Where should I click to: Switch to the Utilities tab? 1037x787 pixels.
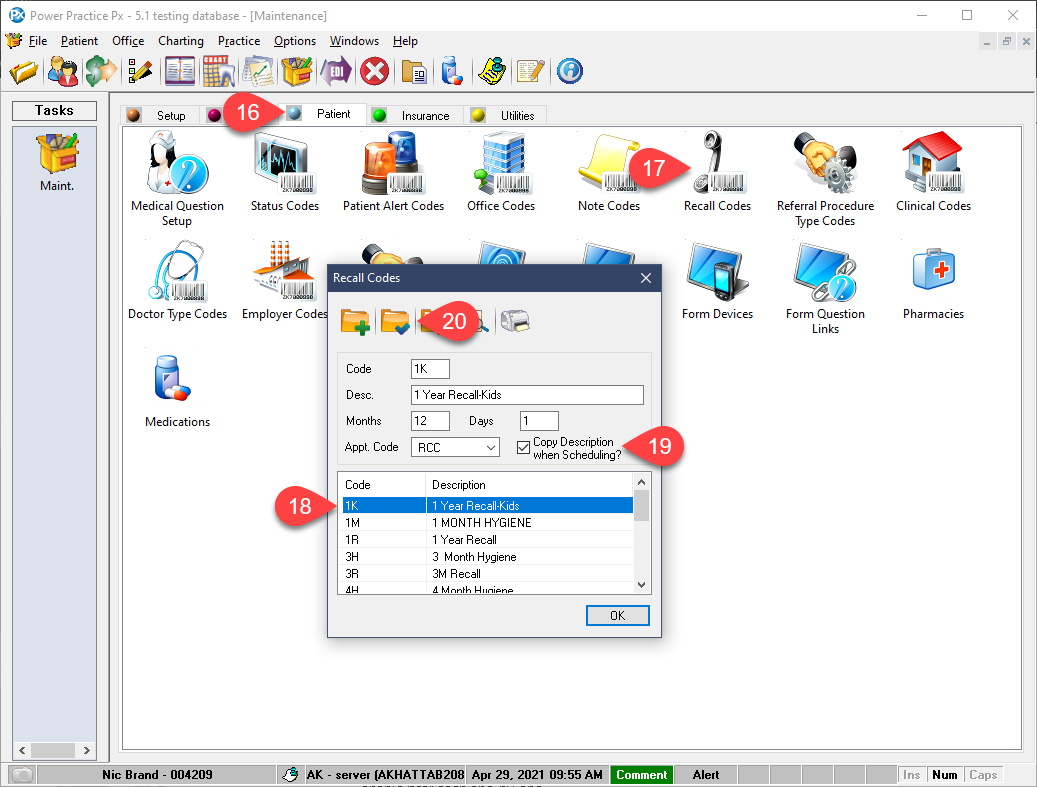pyautogui.click(x=505, y=115)
